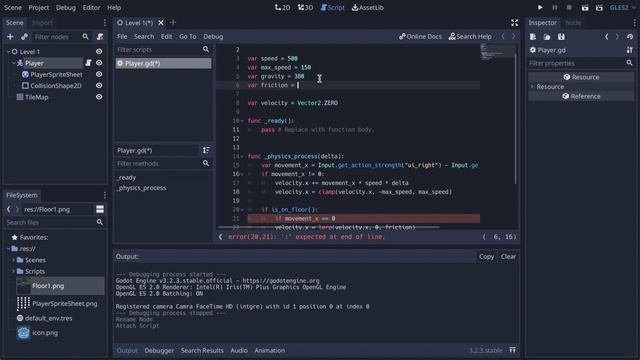Image resolution: width=640 pixels, height=360 pixels.
Task: Switch to the Node dock tab
Action: click(573, 23)
